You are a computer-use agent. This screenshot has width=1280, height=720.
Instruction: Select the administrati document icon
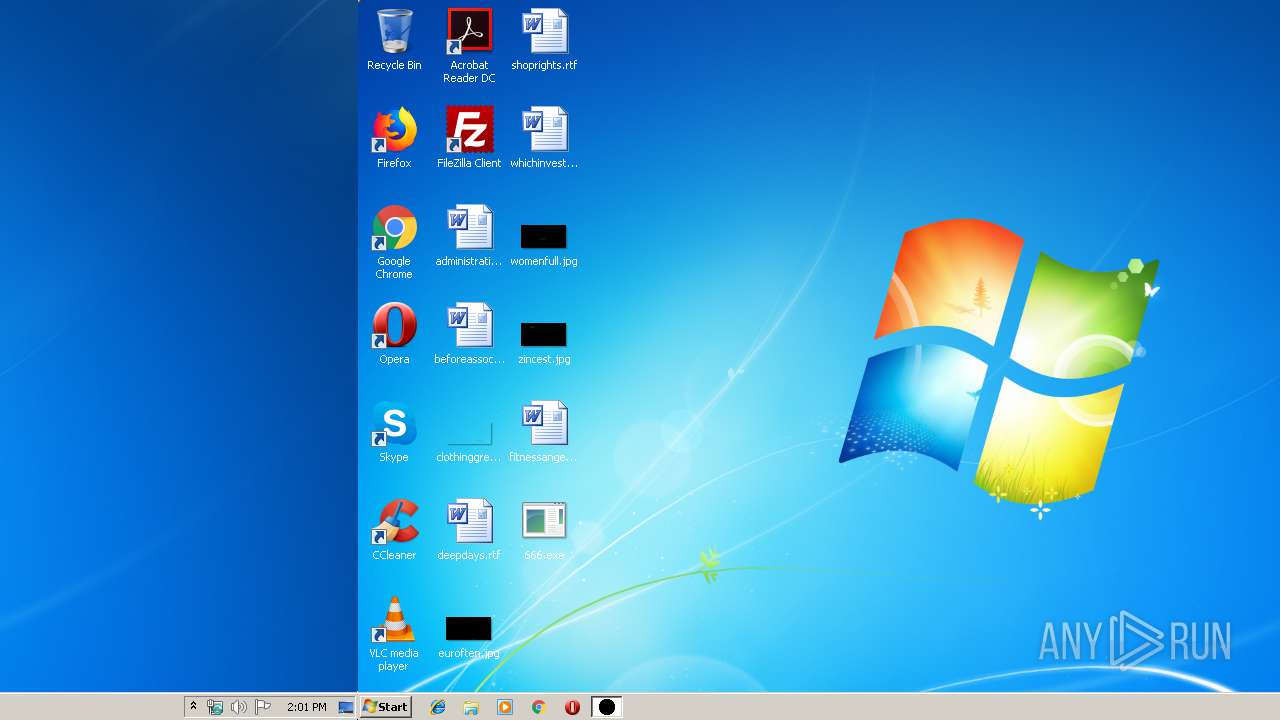tap(469, 236)
